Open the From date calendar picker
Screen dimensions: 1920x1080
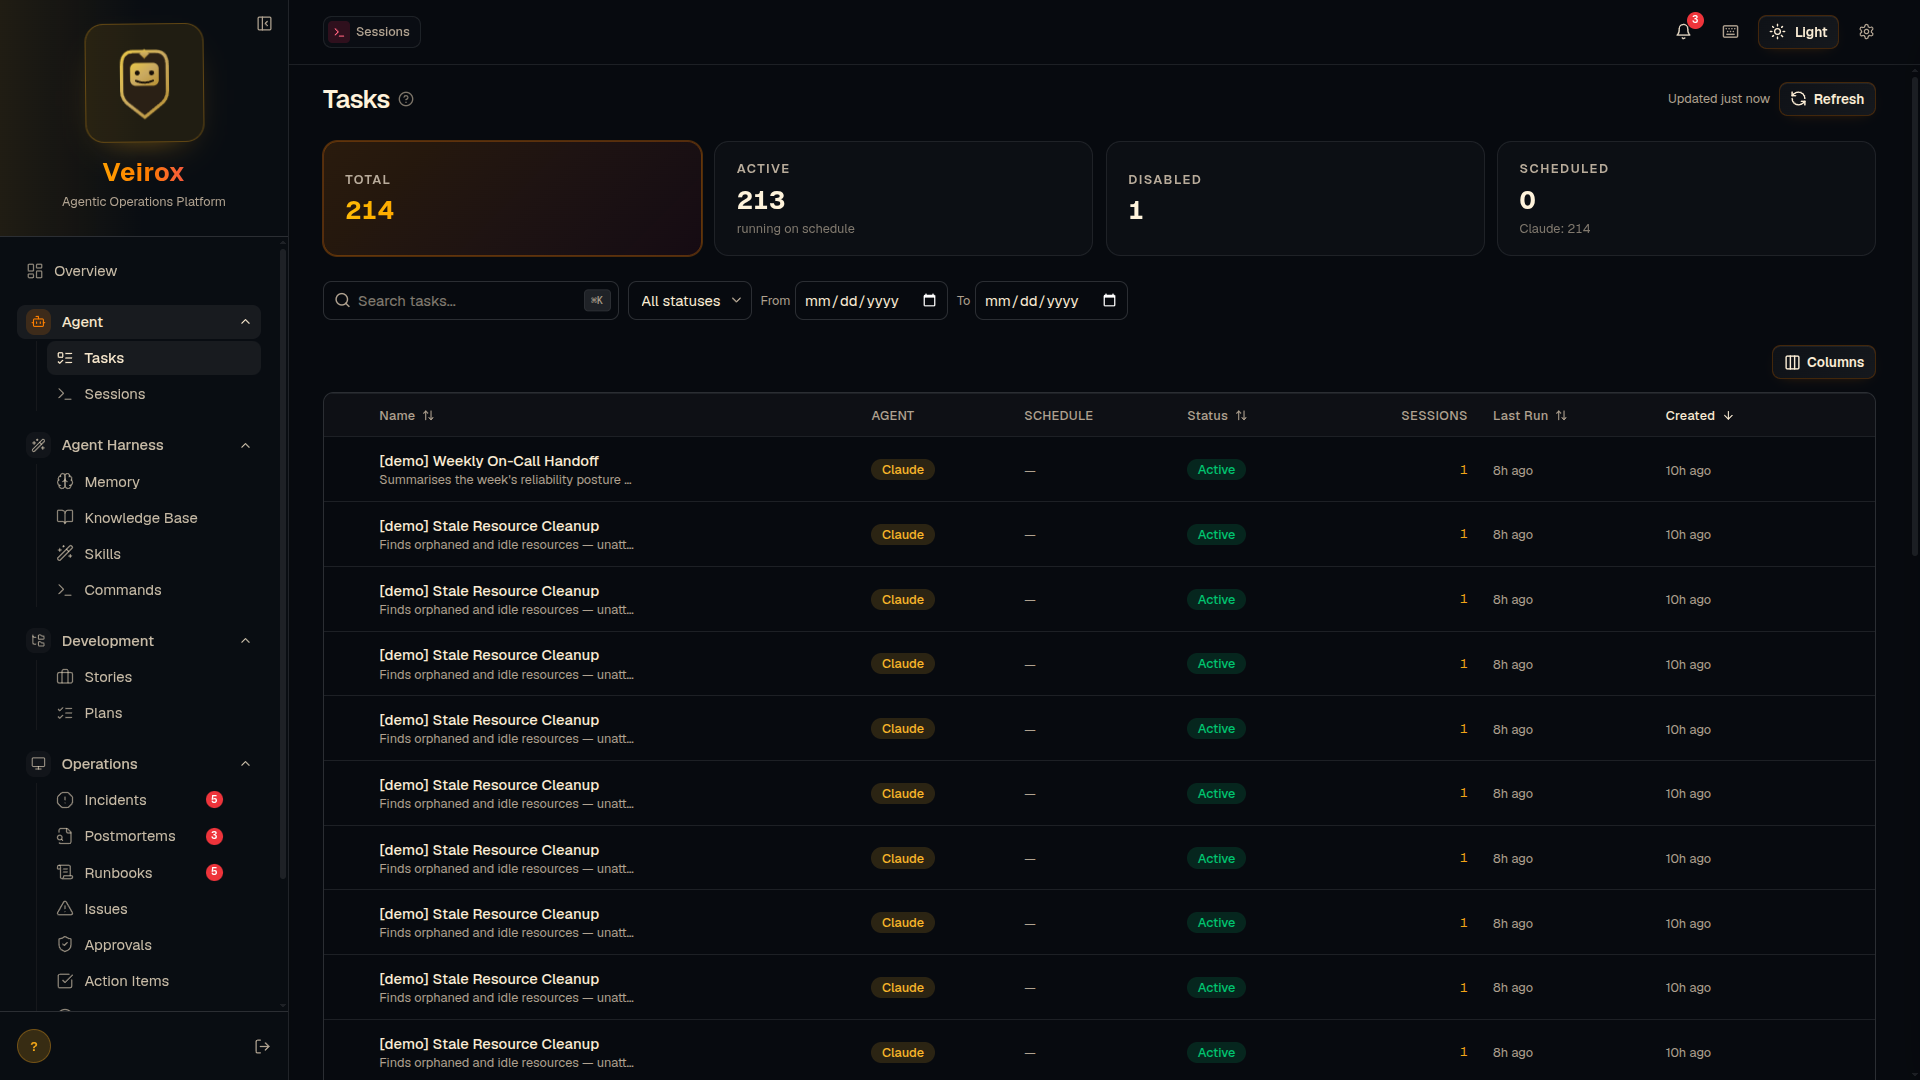pyautogui.click(x=929, y=300)
